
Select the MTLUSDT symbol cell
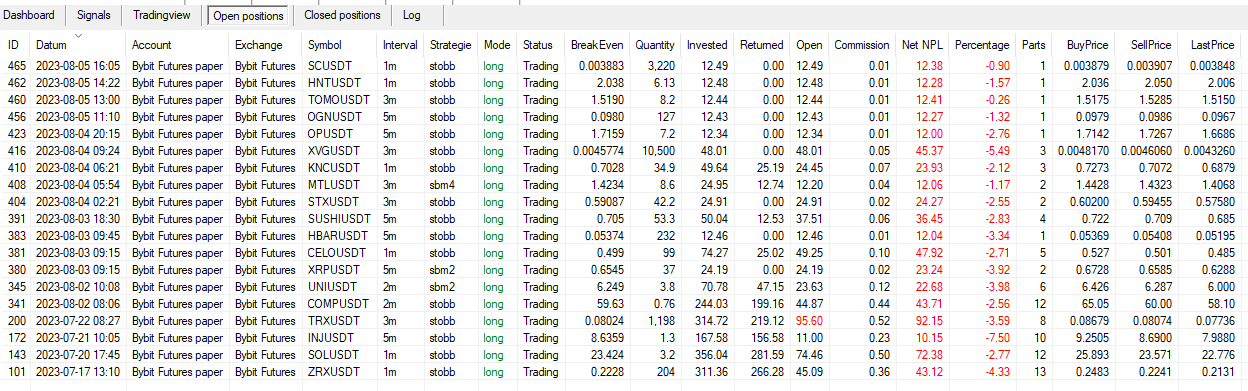point(330,184)
